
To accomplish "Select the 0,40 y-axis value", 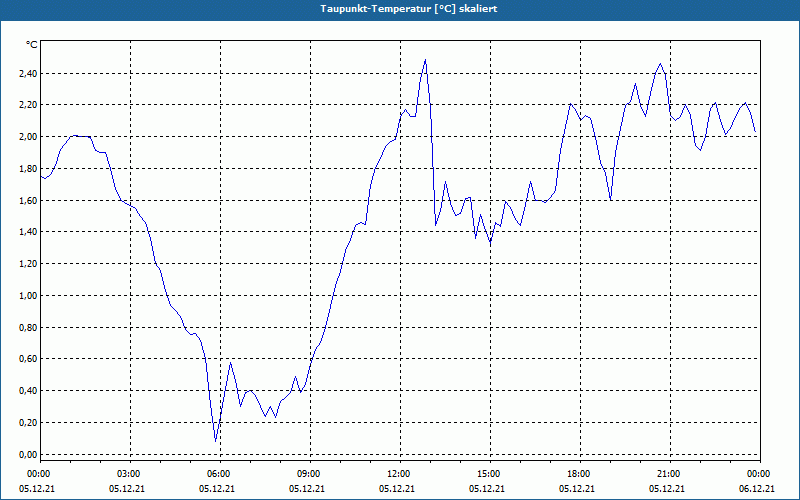I will pos(28,391).
